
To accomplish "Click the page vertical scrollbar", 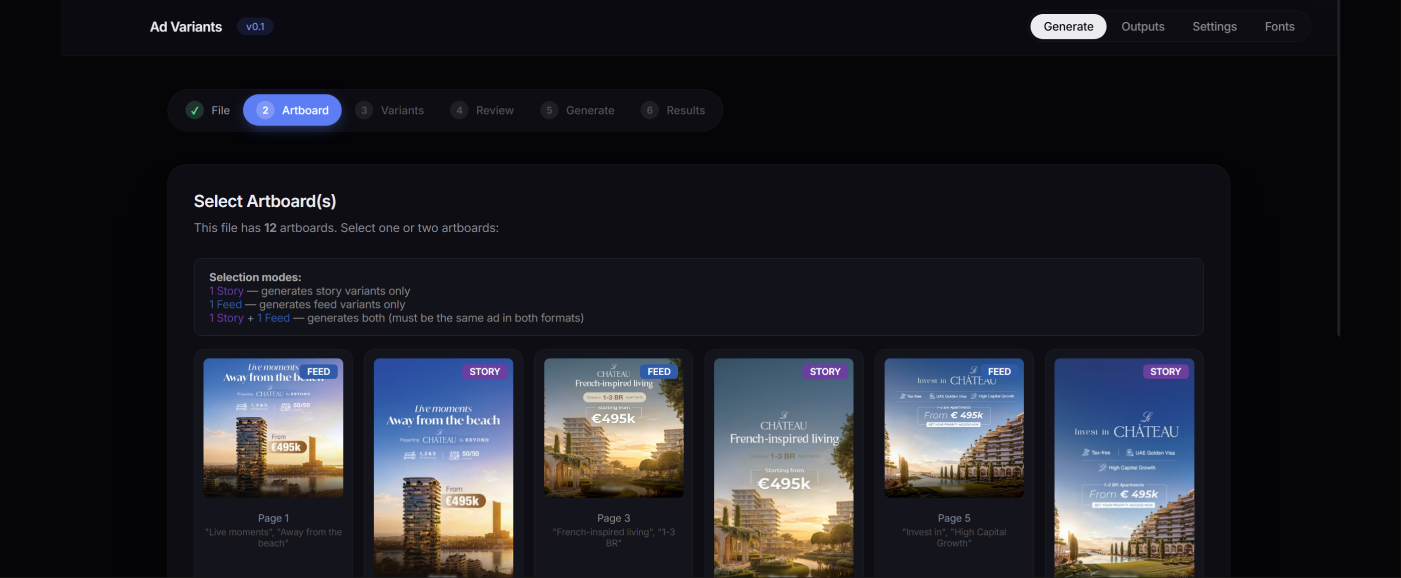I will click(x=1339, y=168).
